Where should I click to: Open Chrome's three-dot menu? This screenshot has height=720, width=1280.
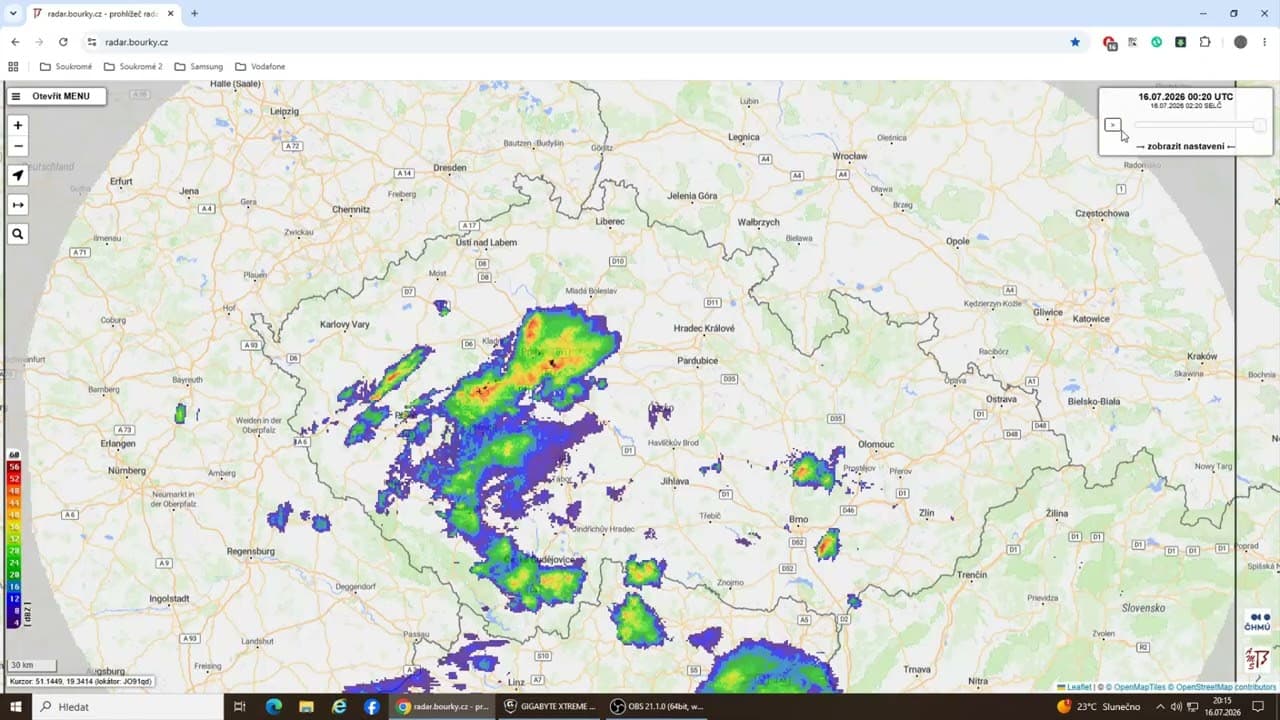[1265, 42]
